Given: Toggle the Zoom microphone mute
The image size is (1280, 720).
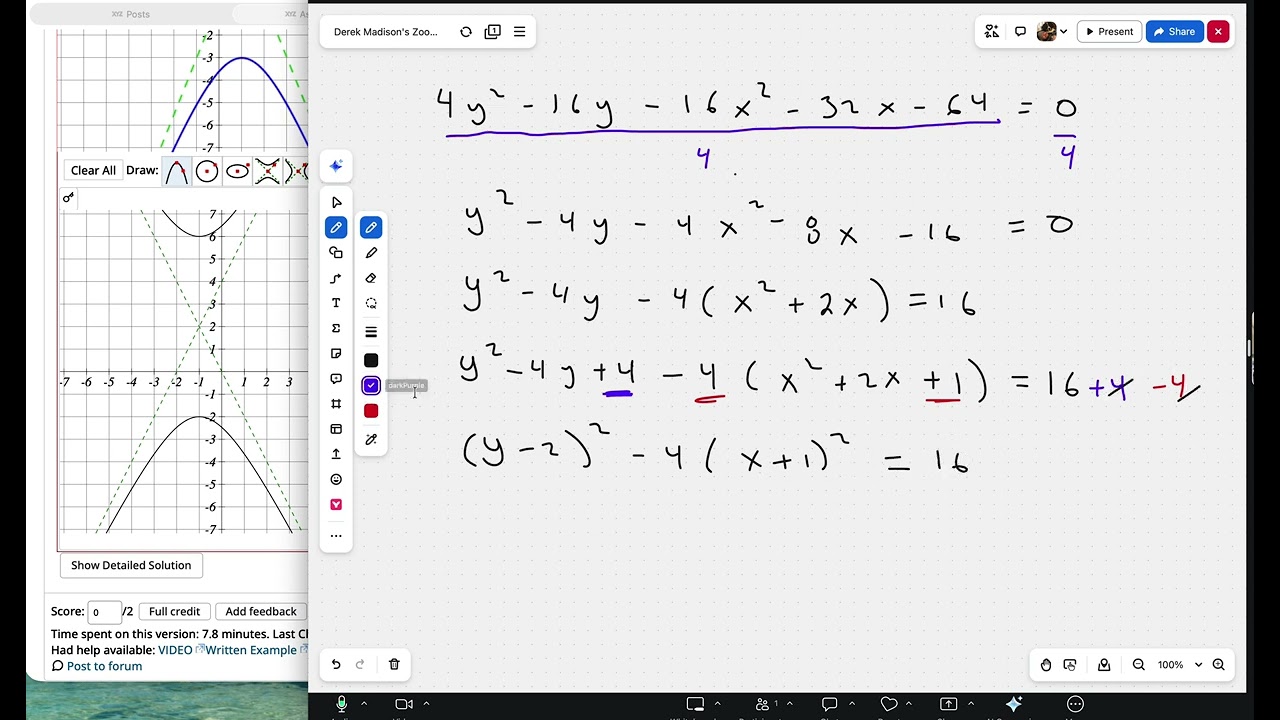Looking at the screenshot, I should coord(342,705).
